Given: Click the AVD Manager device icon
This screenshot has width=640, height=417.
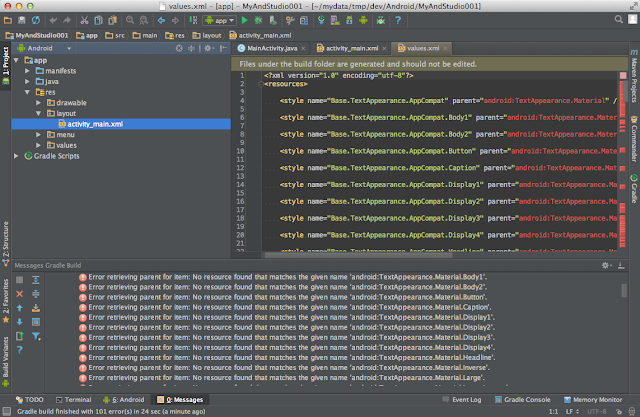Looking at the screenshot, I should click(335, 20).
